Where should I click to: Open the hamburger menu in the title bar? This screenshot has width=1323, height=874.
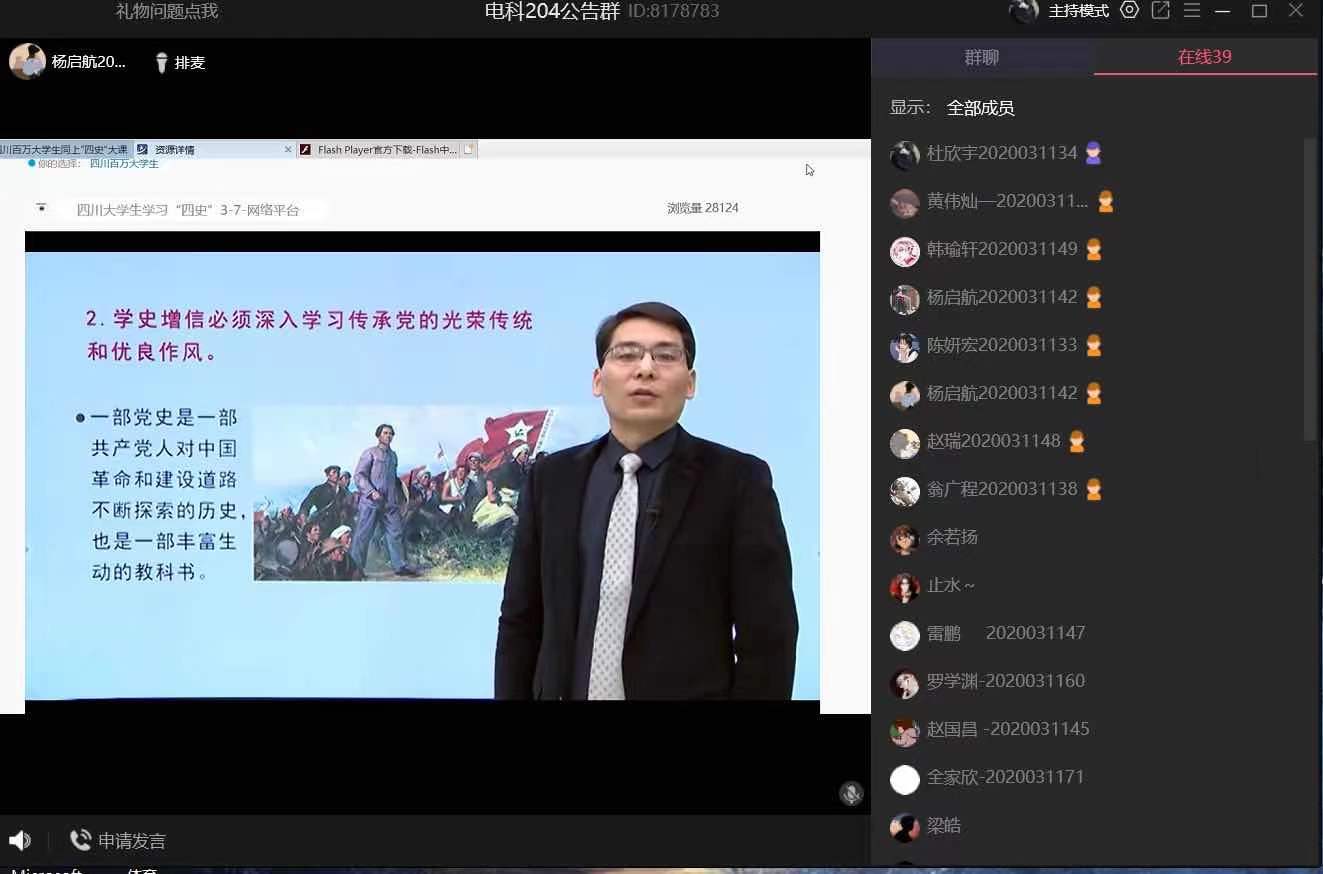1193,10
